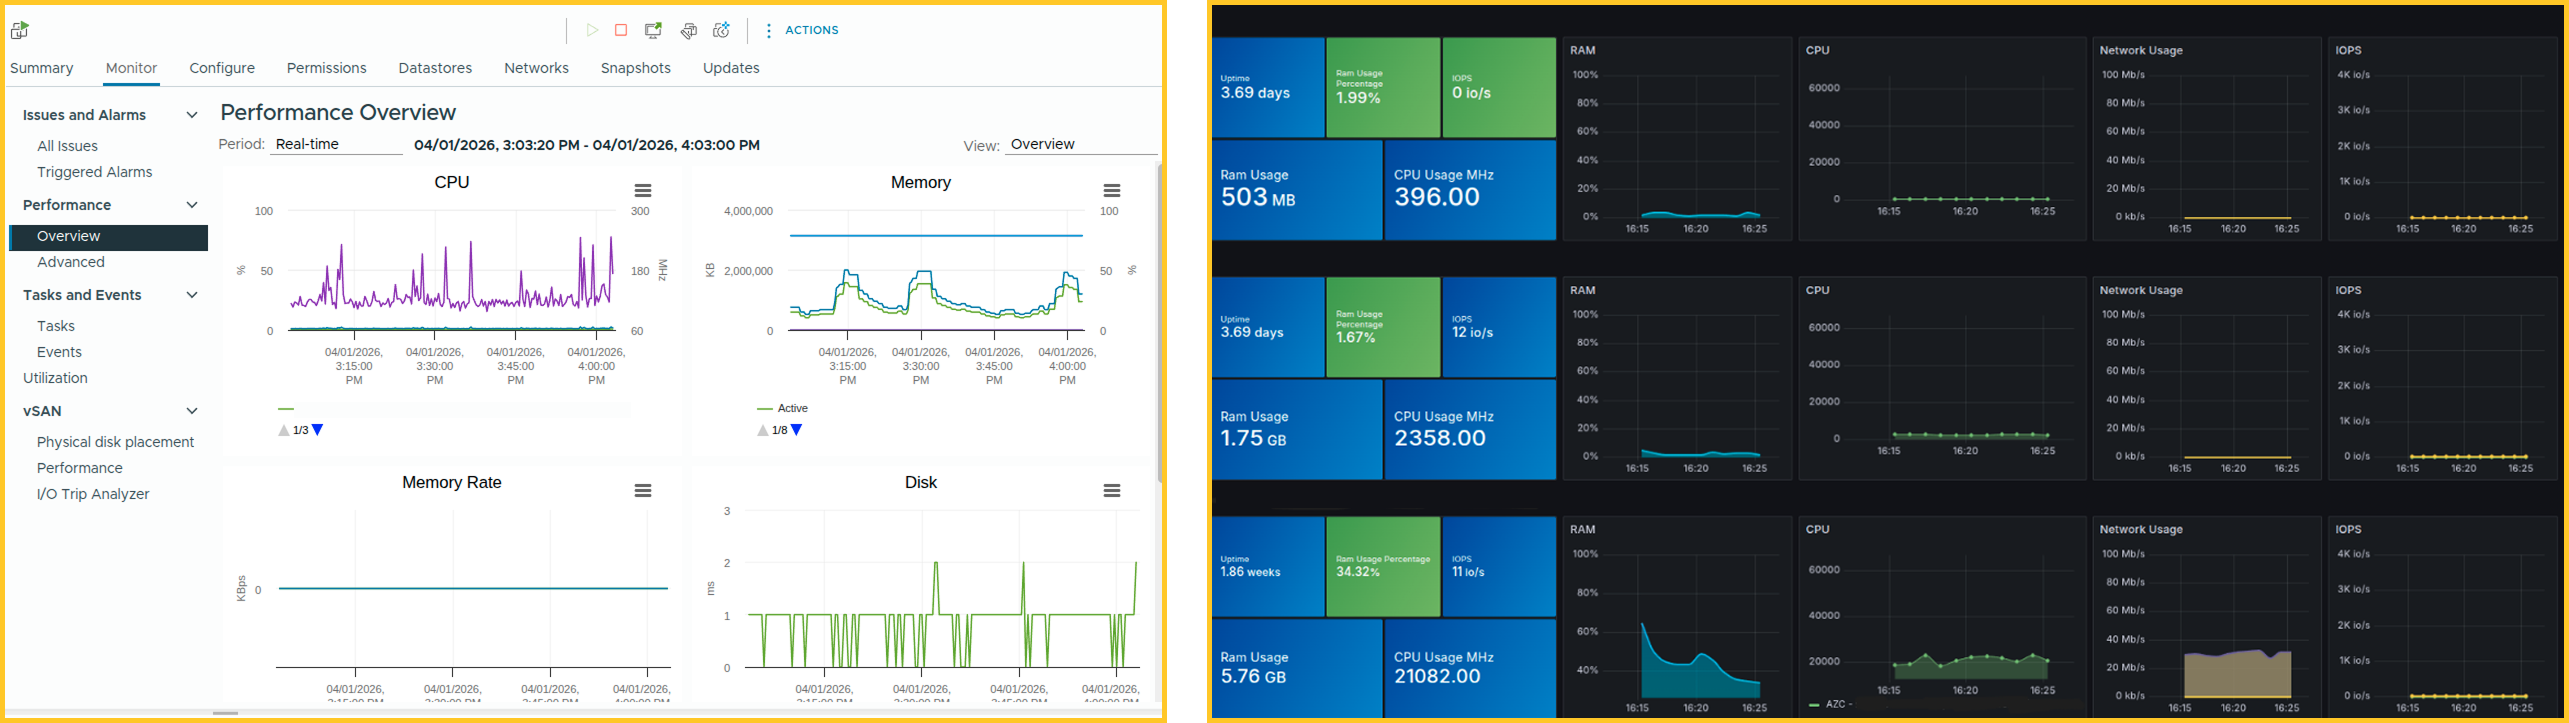
Task: Open I/O Trip Analyzer under vSAN
Action: tap(93, 494)
